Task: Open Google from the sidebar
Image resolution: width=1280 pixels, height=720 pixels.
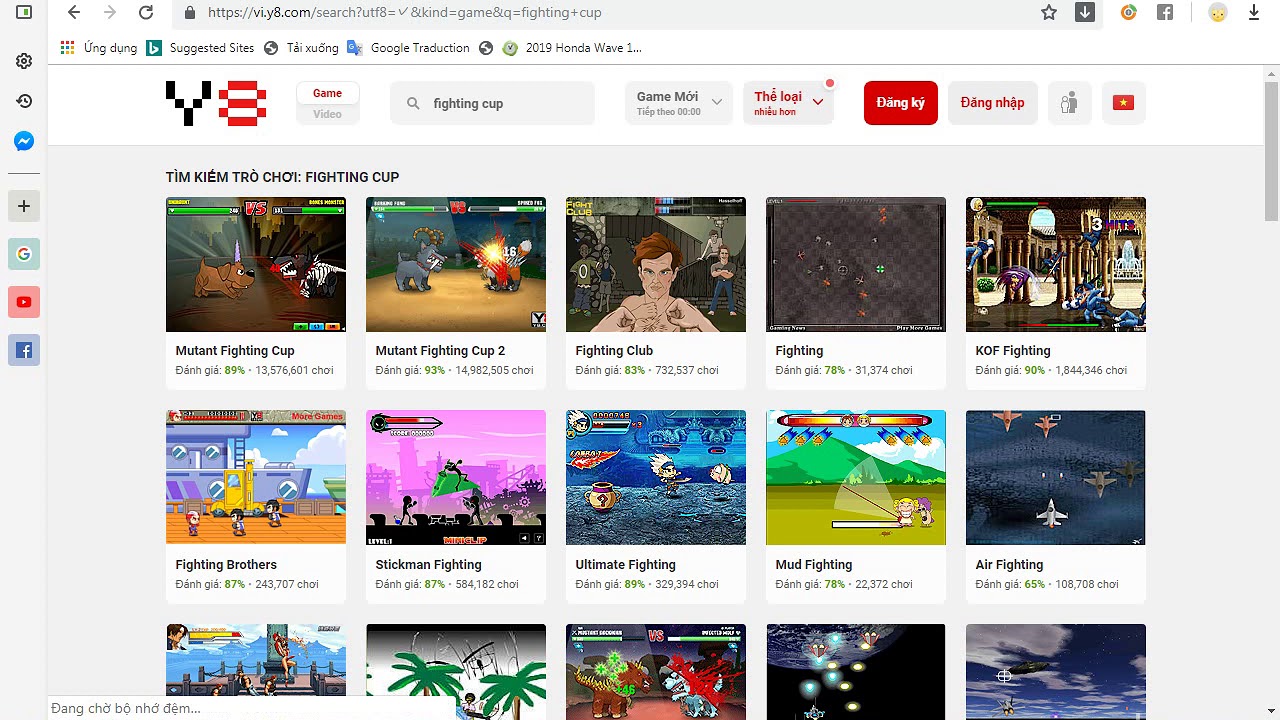Action: (24, 254)
